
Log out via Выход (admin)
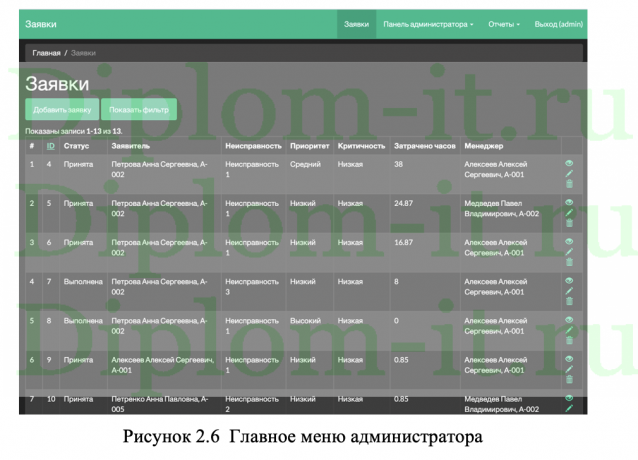pyautogui.click(x=558, y=24)
